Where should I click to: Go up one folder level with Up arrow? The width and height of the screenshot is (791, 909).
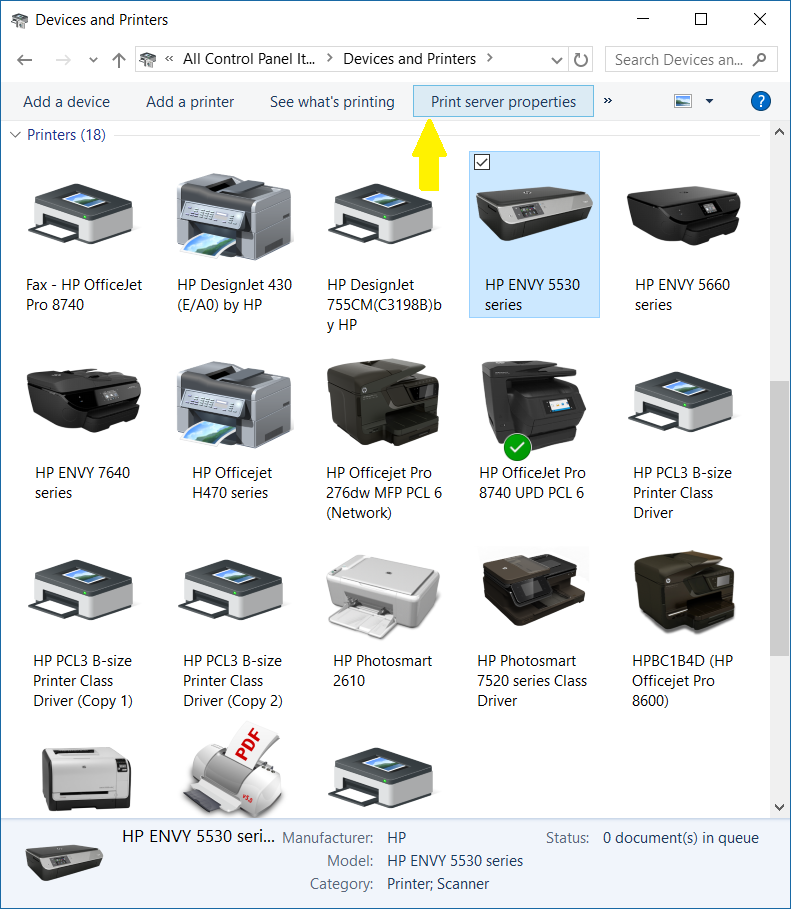119,60
